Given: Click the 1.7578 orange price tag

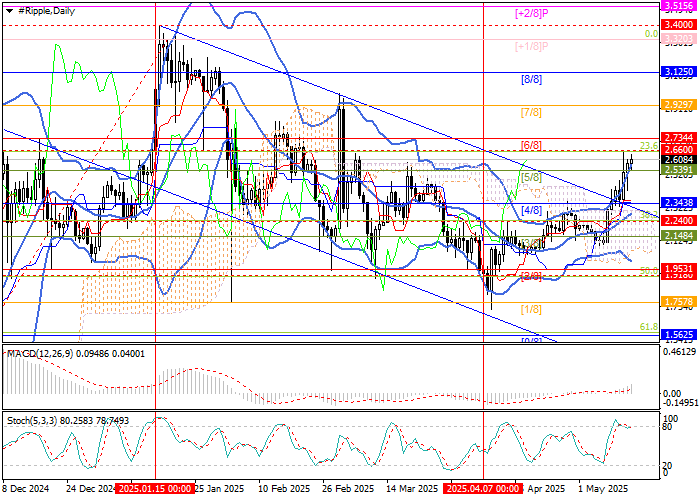Looking at the screenshot, I should click(x=679, y=301).
